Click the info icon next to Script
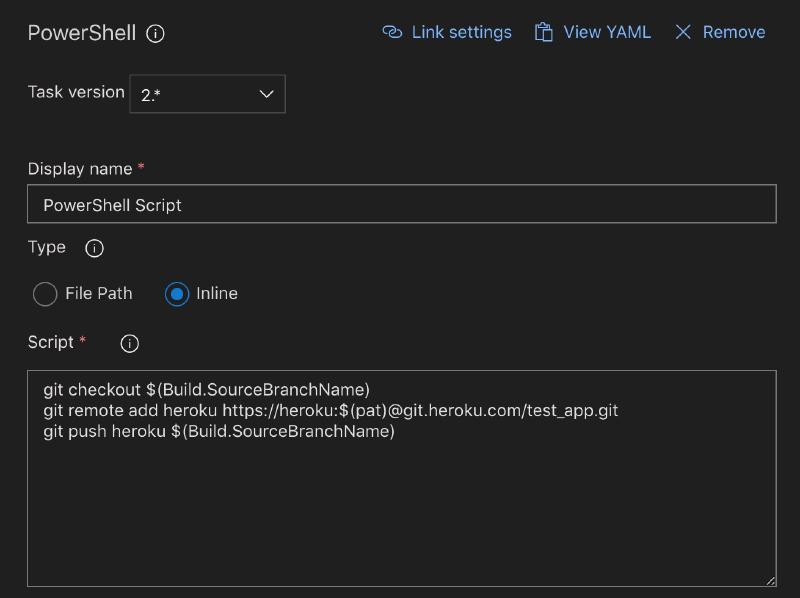The width and height of the screenshot is (800, 598). tap(128, 342)
